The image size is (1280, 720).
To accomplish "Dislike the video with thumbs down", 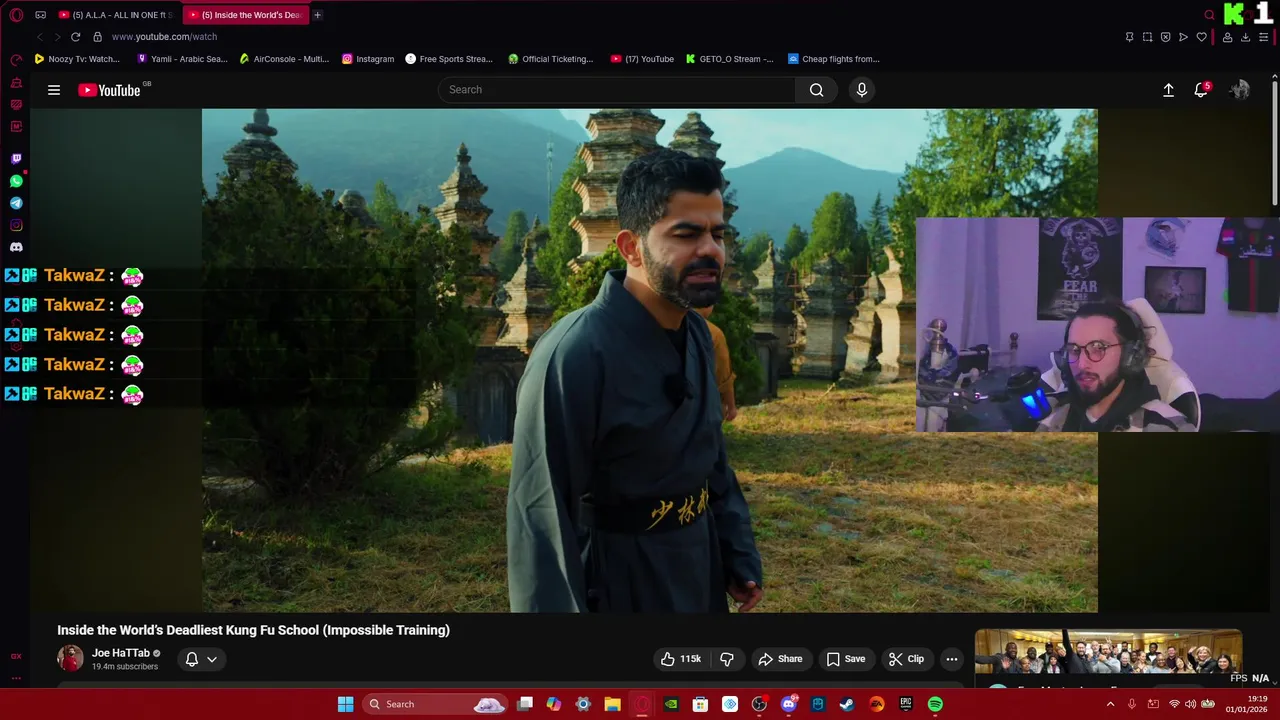I will [x=727, y=659].
